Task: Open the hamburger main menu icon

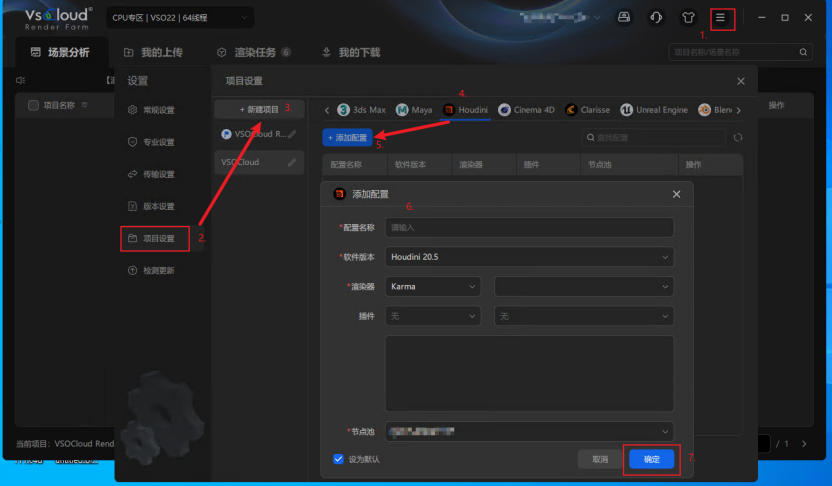Action: [720, 18]
